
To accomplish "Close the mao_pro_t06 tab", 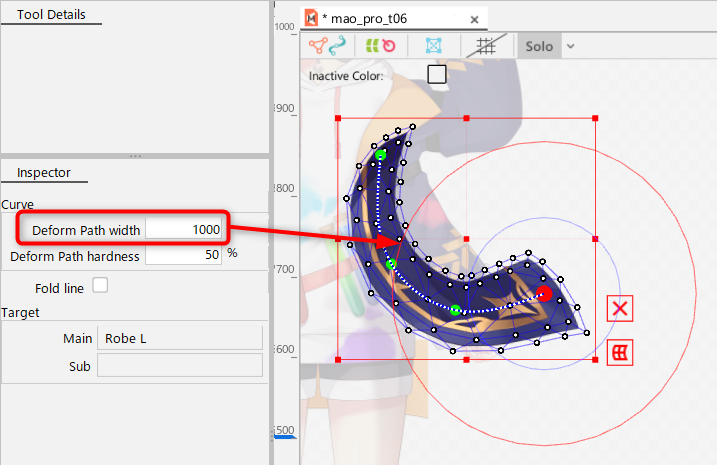I will click(476, 18).
